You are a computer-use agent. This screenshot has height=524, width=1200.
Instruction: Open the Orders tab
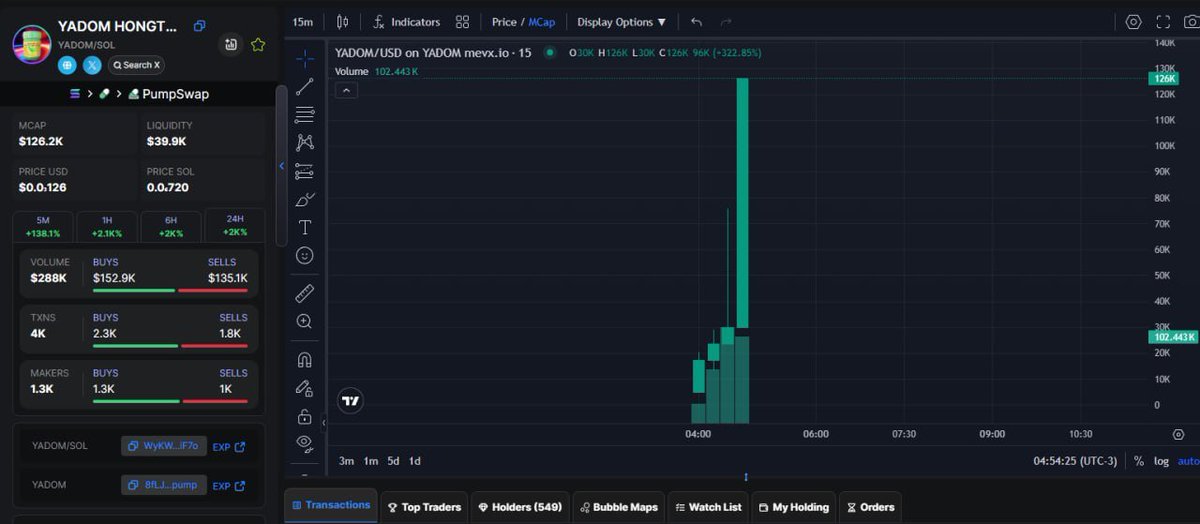coord(870,507)
